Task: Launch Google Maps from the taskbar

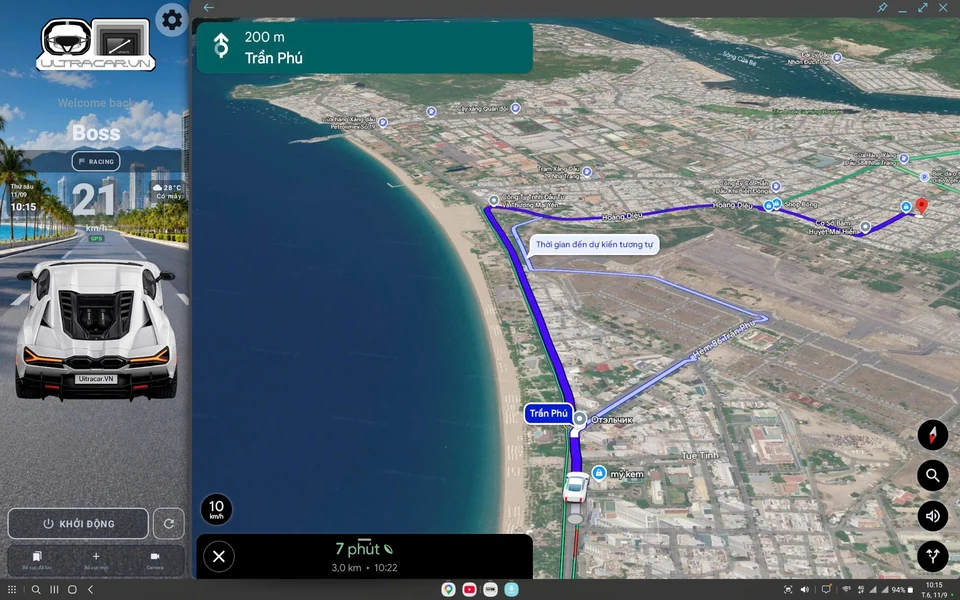Action: pyautogui.click(x=449, y=590)
